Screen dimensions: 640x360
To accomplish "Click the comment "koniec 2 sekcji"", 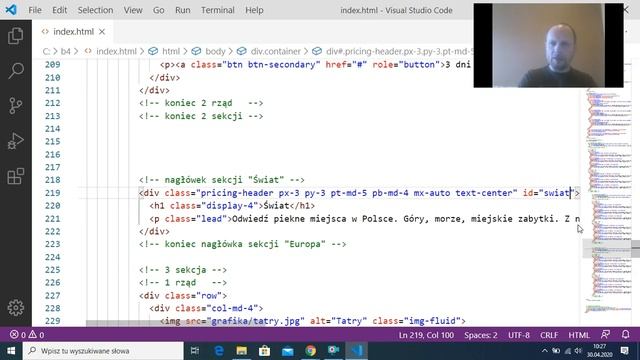I will pyautogui.click(x=201, y=116).
